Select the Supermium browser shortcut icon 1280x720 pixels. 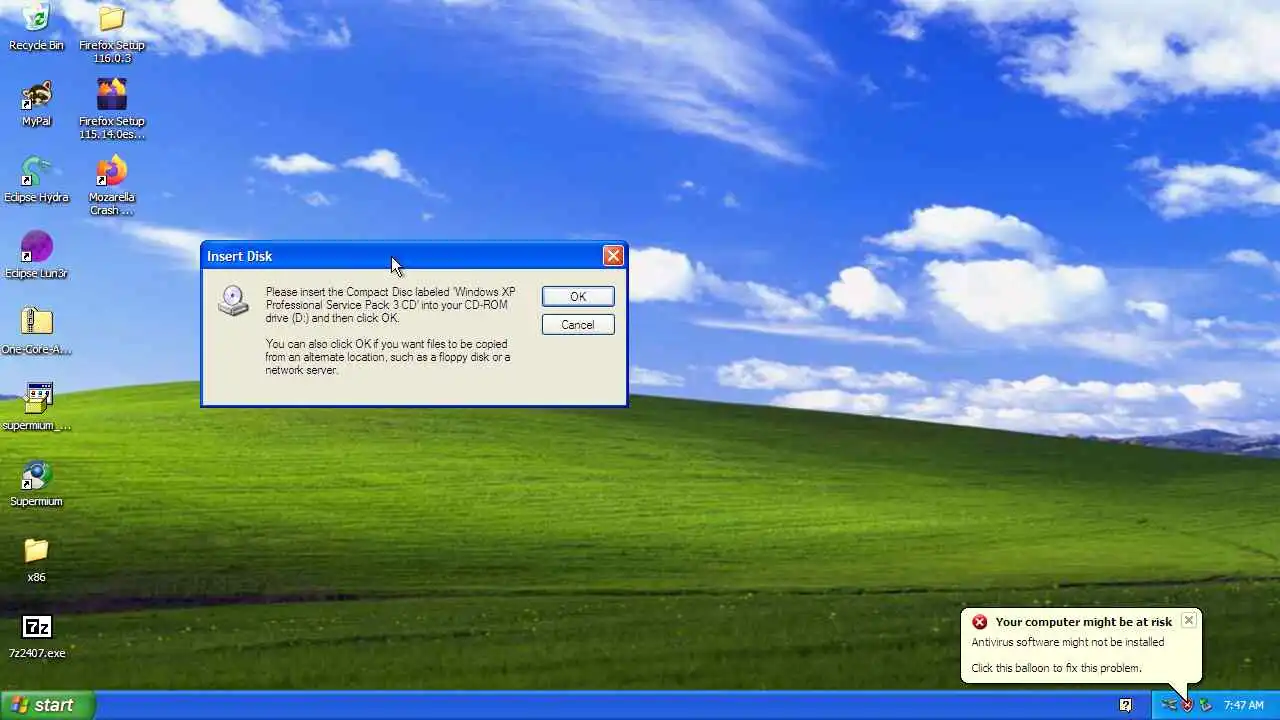[x=36, y=475]
